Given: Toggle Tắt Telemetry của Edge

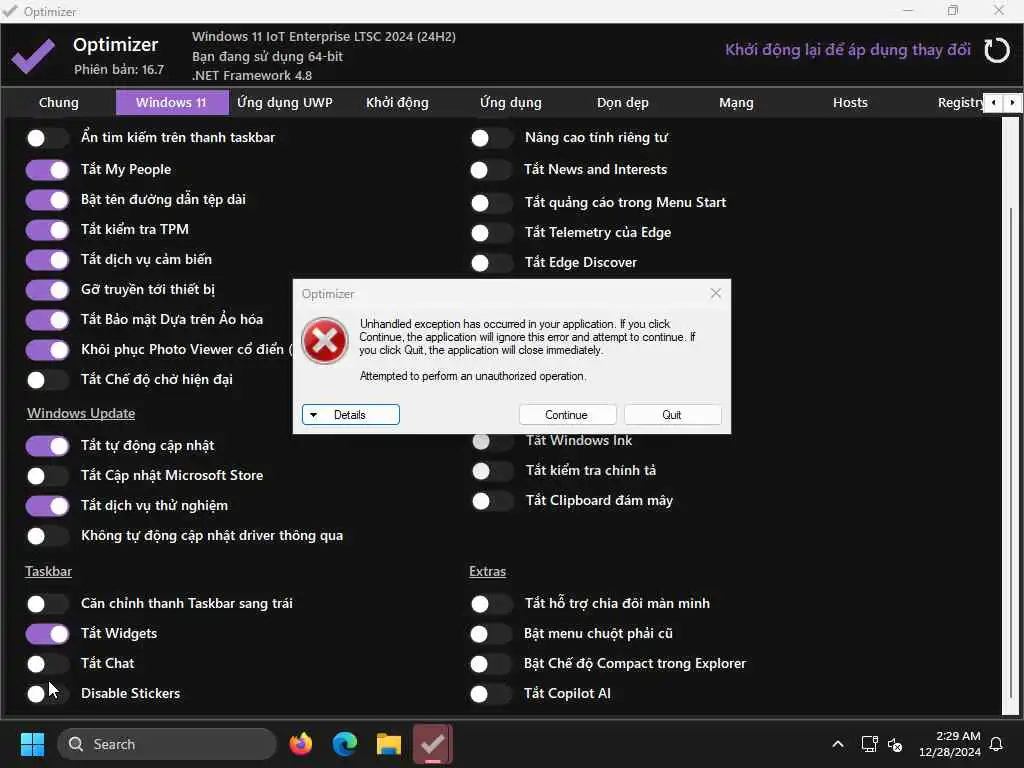Looking at the screenshot, I should (x=491, y=232).
